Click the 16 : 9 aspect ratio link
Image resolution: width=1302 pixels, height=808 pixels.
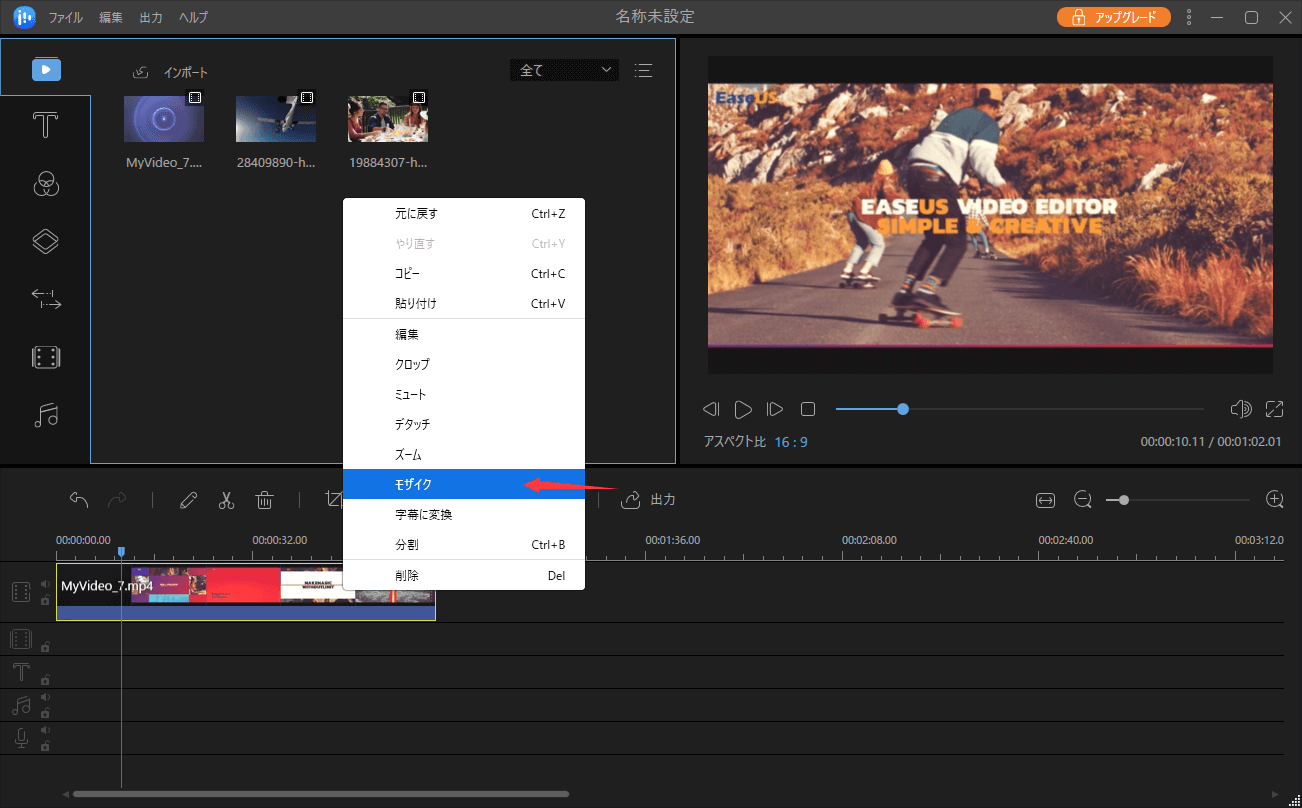click(x=791, y=442)
